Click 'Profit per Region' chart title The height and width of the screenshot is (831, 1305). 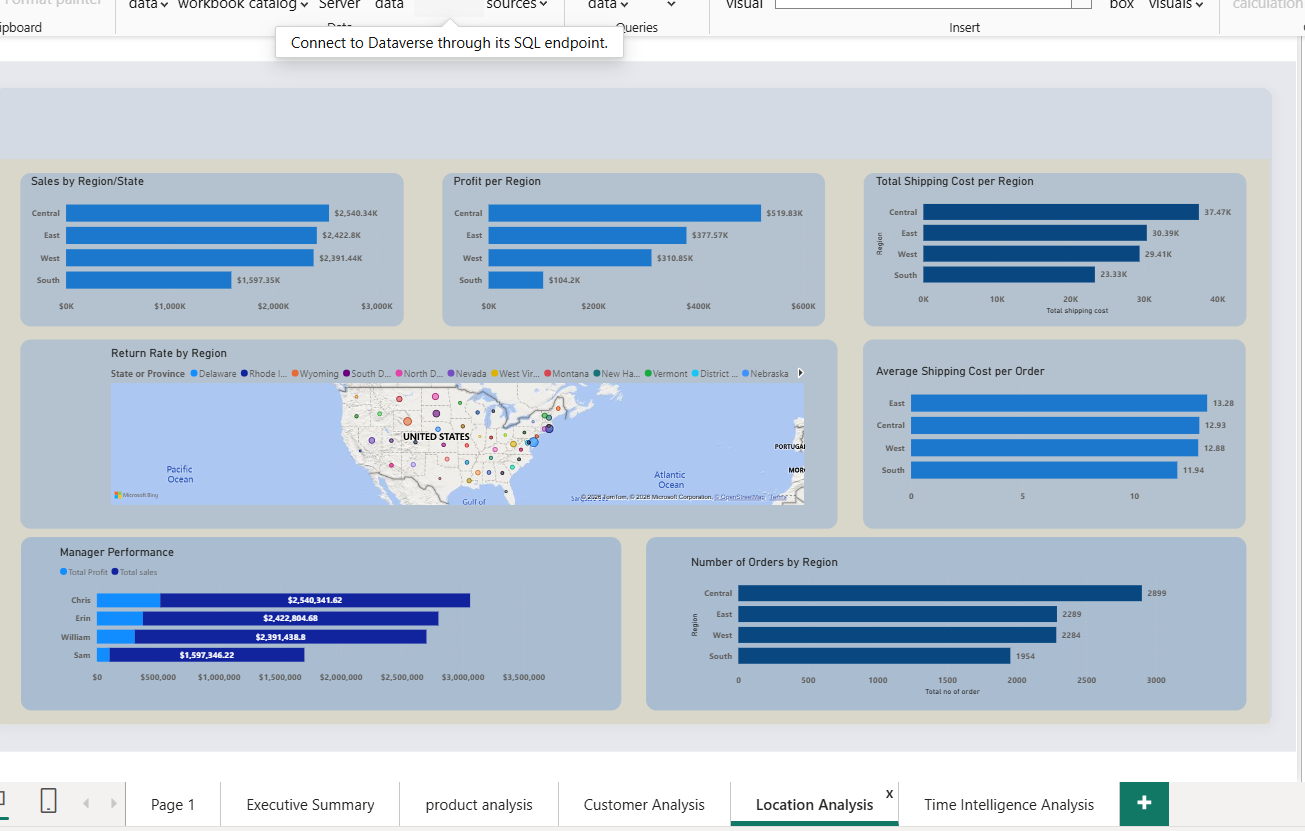(x=497, y=181)
